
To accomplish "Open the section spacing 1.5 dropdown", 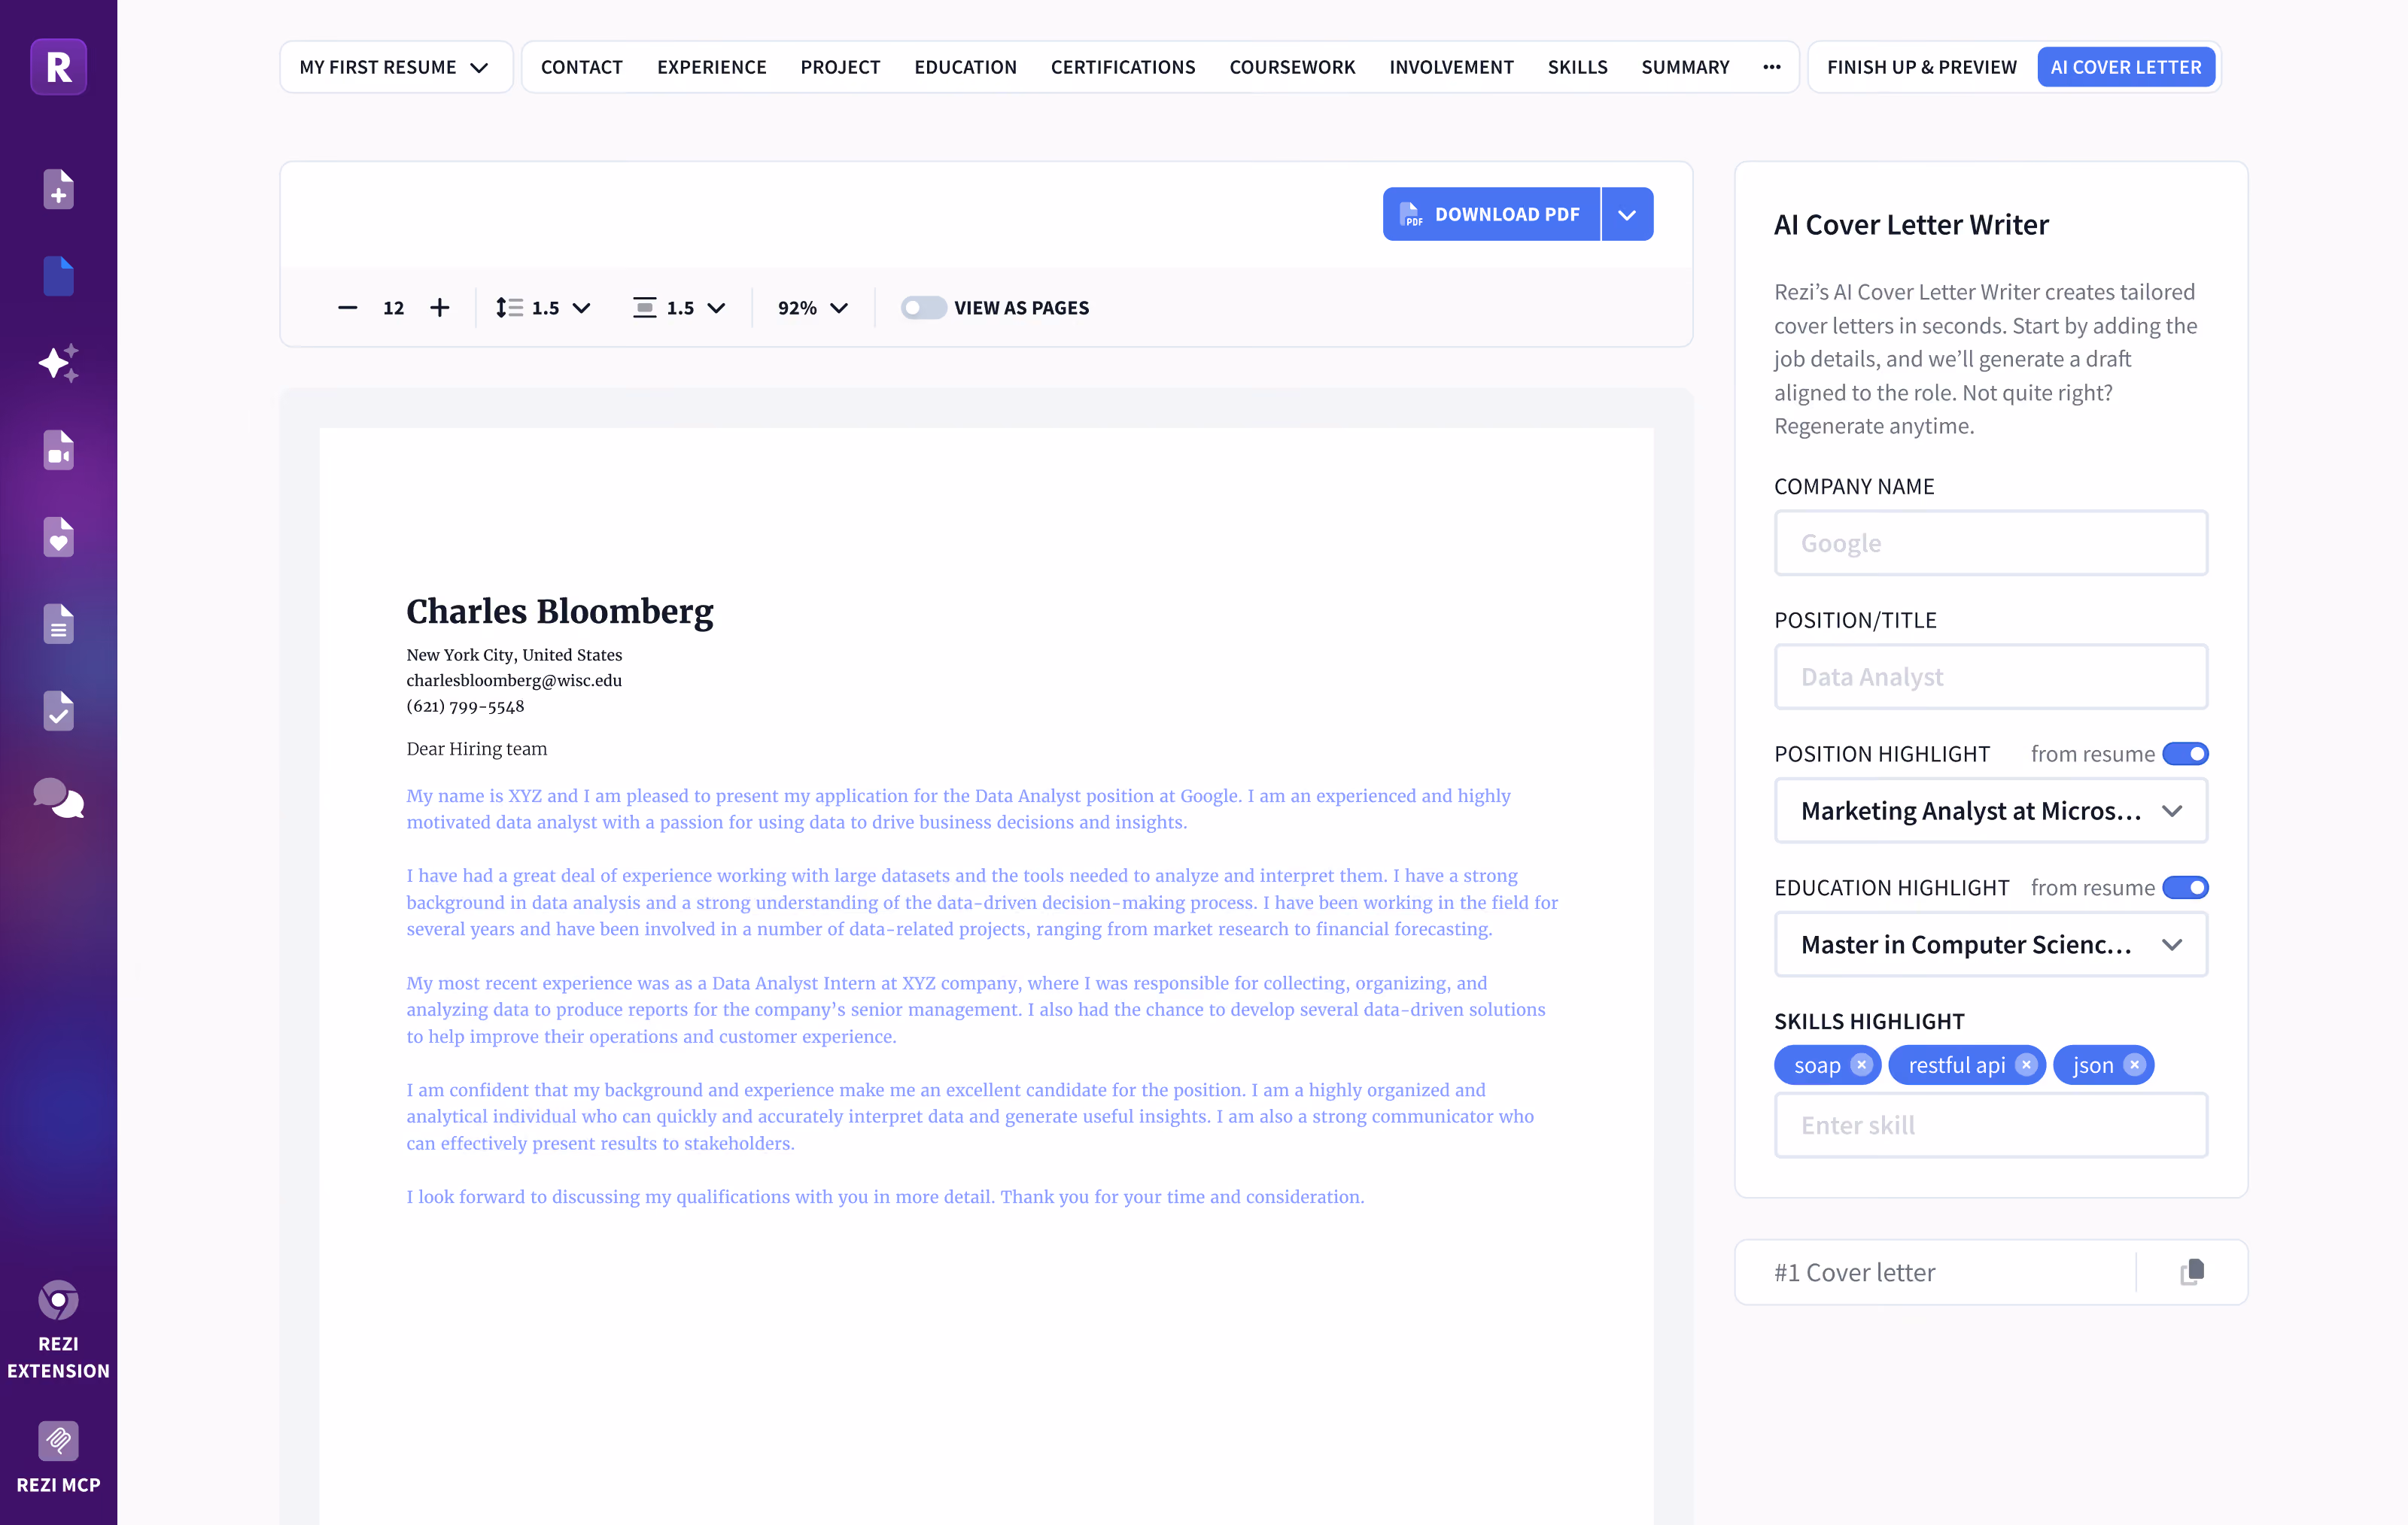I will [696, 308].
